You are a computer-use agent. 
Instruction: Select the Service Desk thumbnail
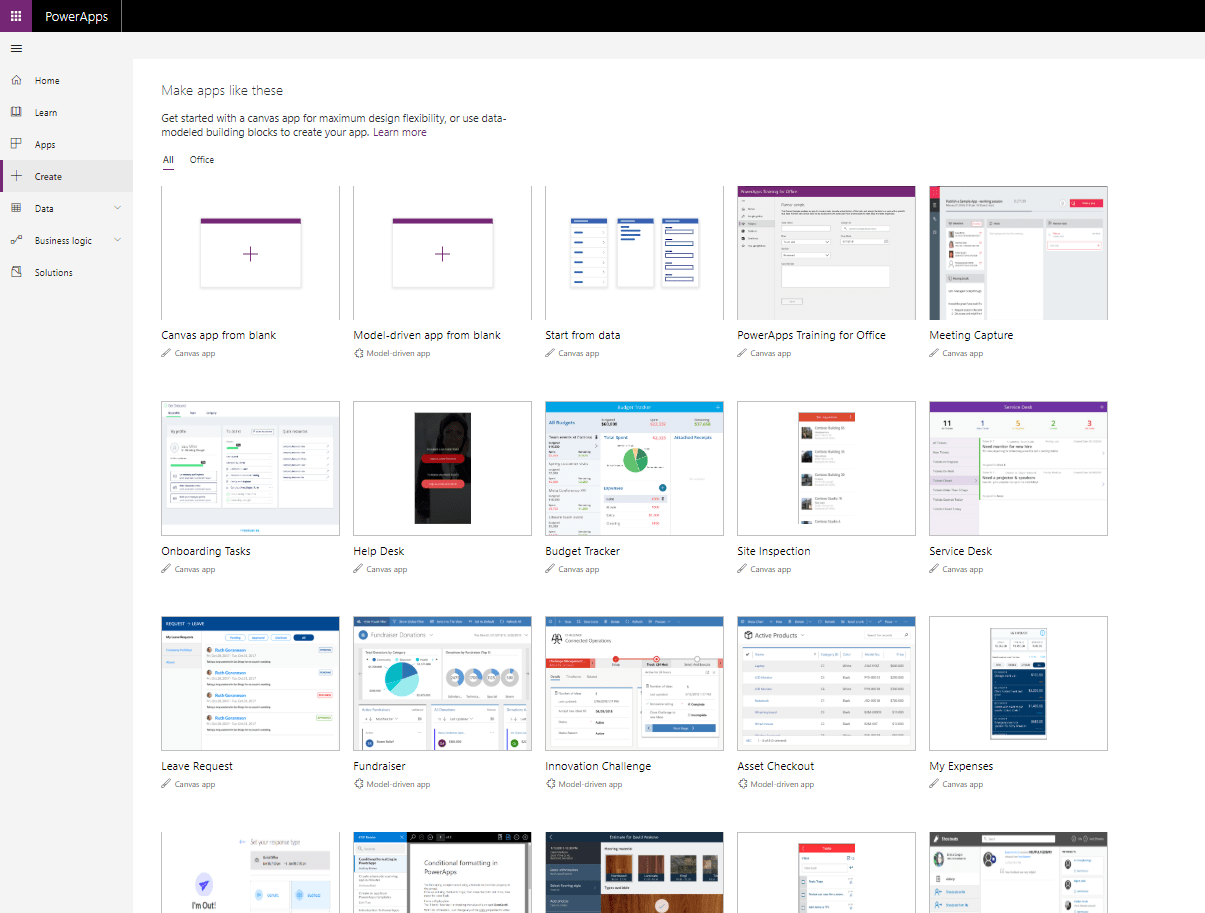1018,469
